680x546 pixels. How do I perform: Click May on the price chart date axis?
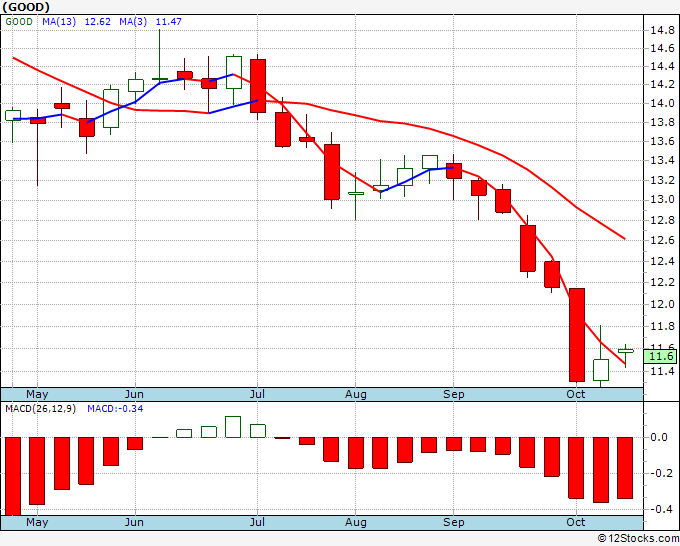(37, 394)
